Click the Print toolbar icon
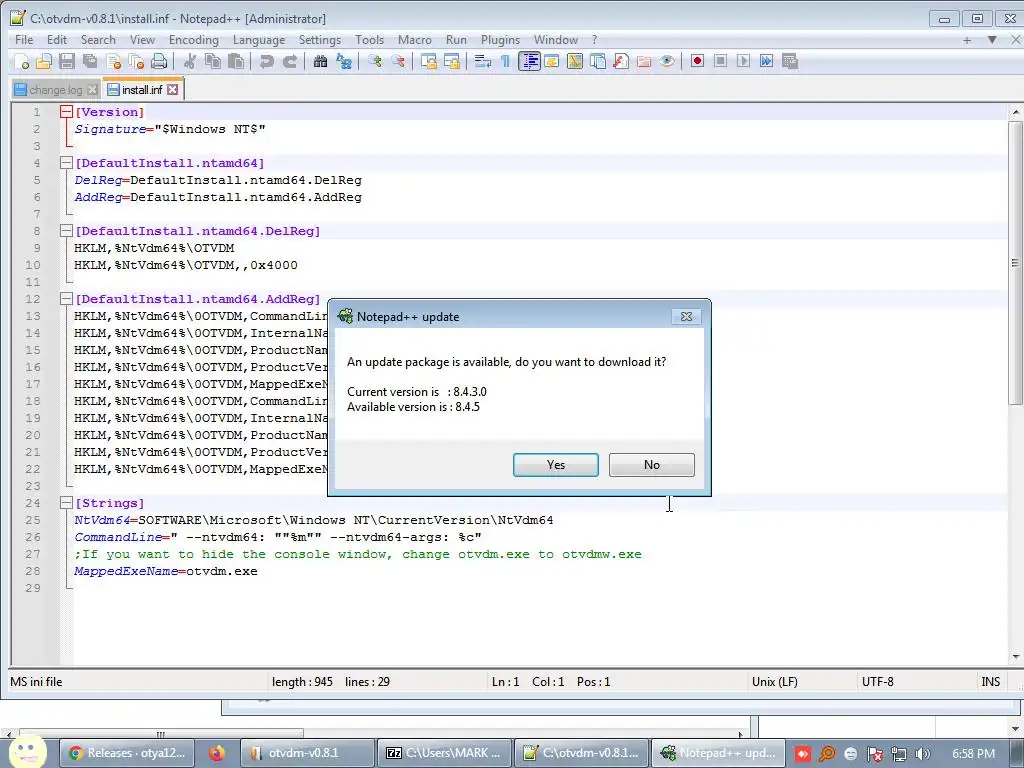 point(159,61)
